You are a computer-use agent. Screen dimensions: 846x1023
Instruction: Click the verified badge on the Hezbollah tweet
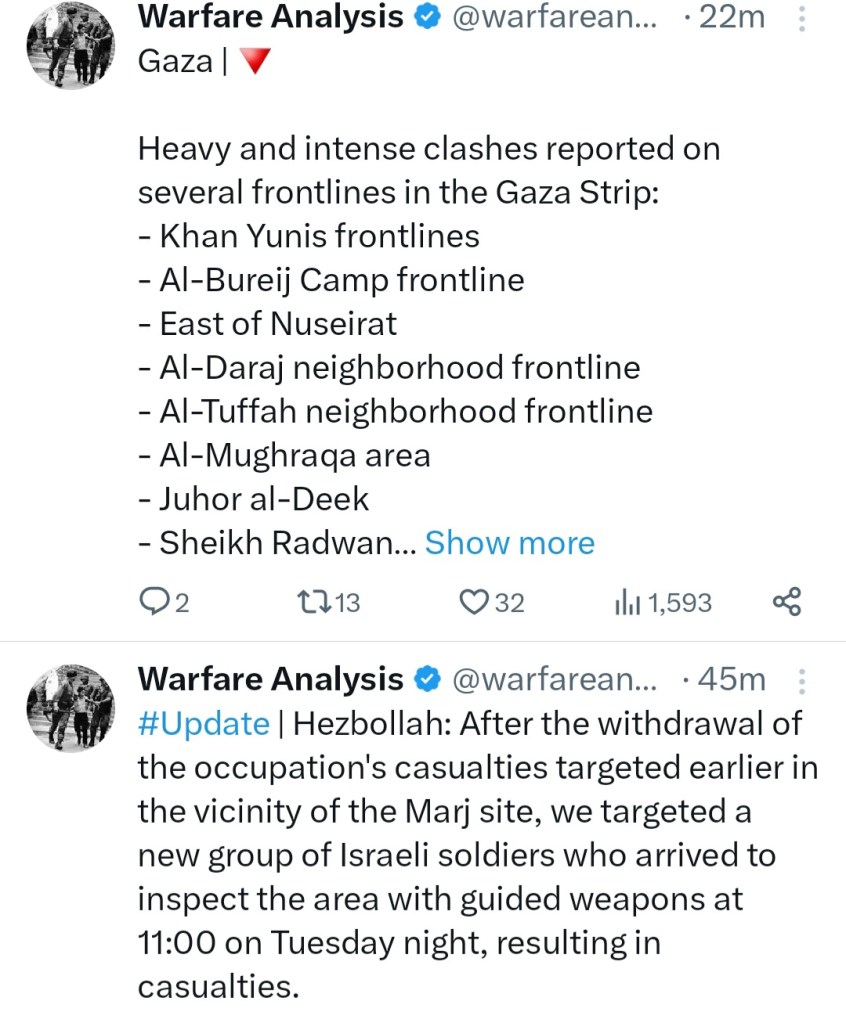click(x=427, y=680)
